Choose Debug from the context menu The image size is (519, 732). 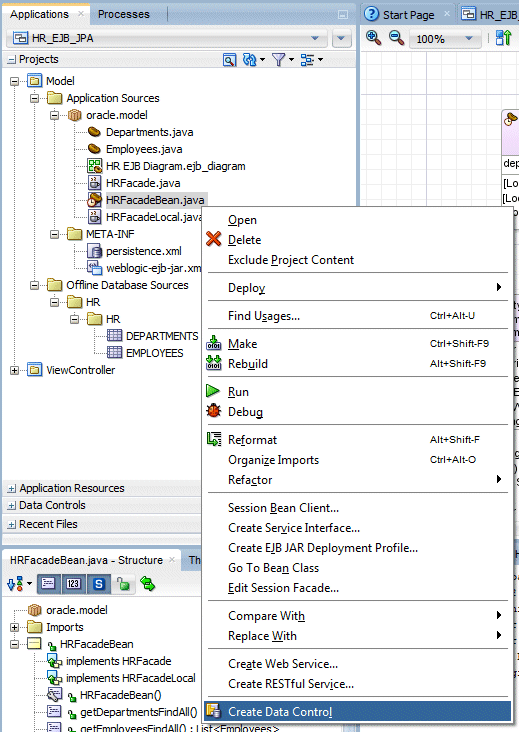(358, 412)
